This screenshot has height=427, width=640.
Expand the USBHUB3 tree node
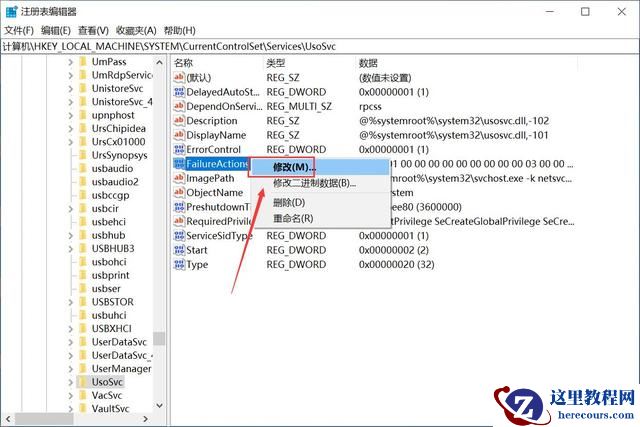coord(71,249)
